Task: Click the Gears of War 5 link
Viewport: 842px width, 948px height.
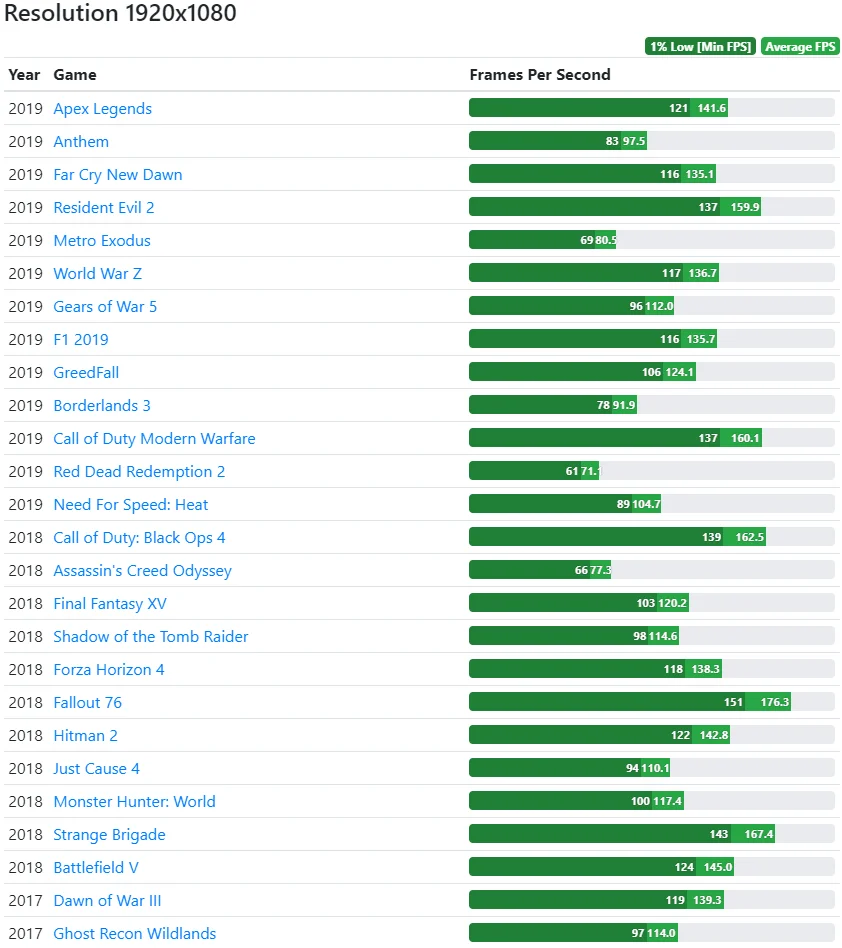Action: 105,306
